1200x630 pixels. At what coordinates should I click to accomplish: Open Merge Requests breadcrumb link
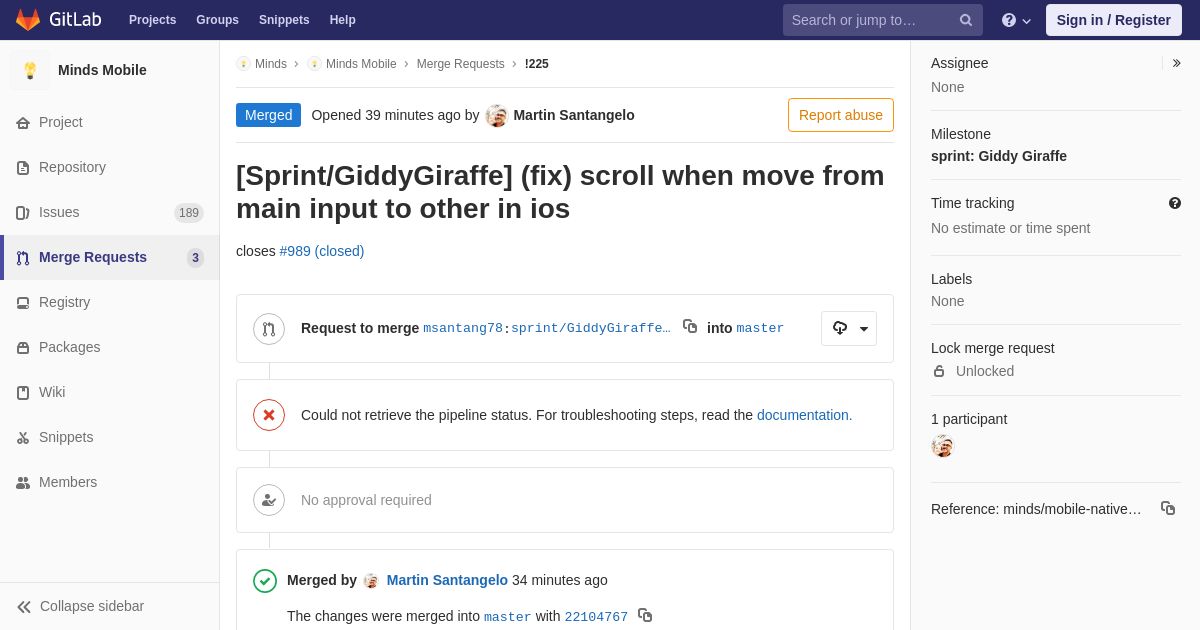(460, 64)
